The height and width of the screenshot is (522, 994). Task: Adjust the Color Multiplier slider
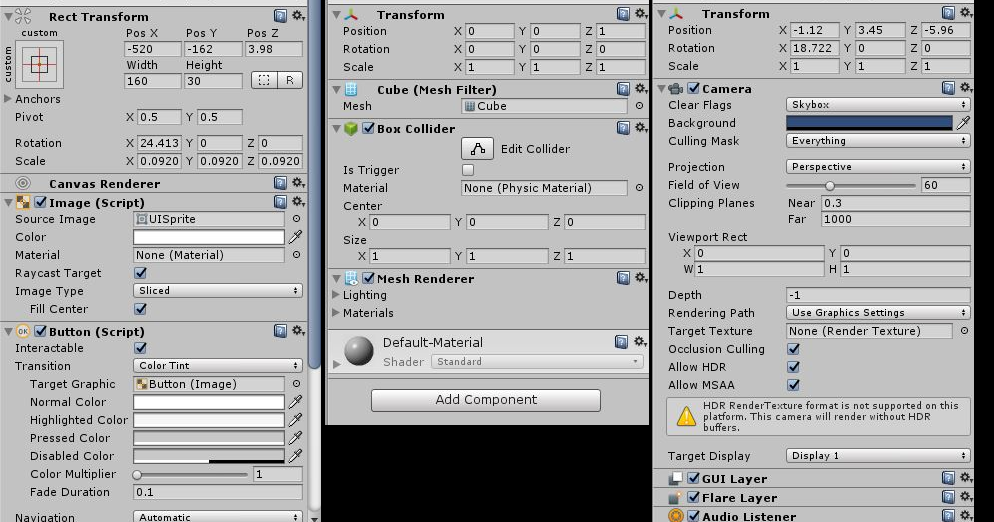pos(191,474)
